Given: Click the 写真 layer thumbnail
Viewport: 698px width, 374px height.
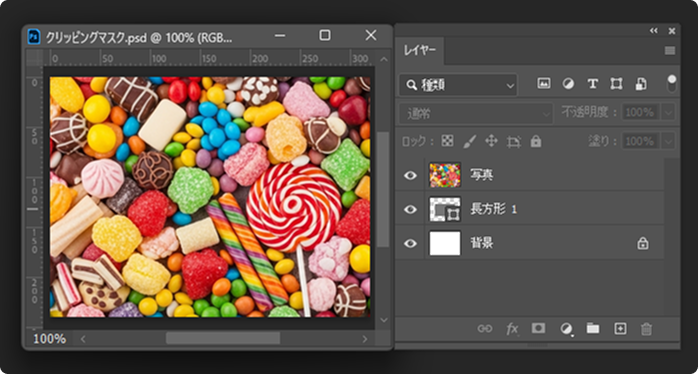Looking at the screenshot, I should coord(445,175).
